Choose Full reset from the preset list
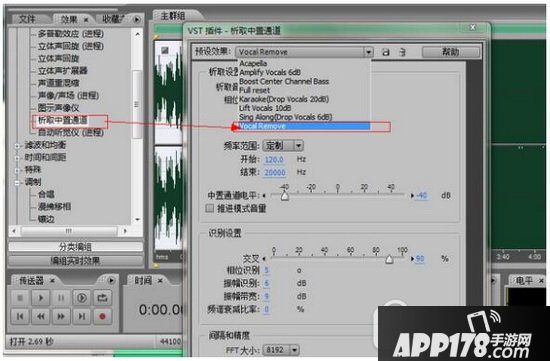 pos(254,90)
